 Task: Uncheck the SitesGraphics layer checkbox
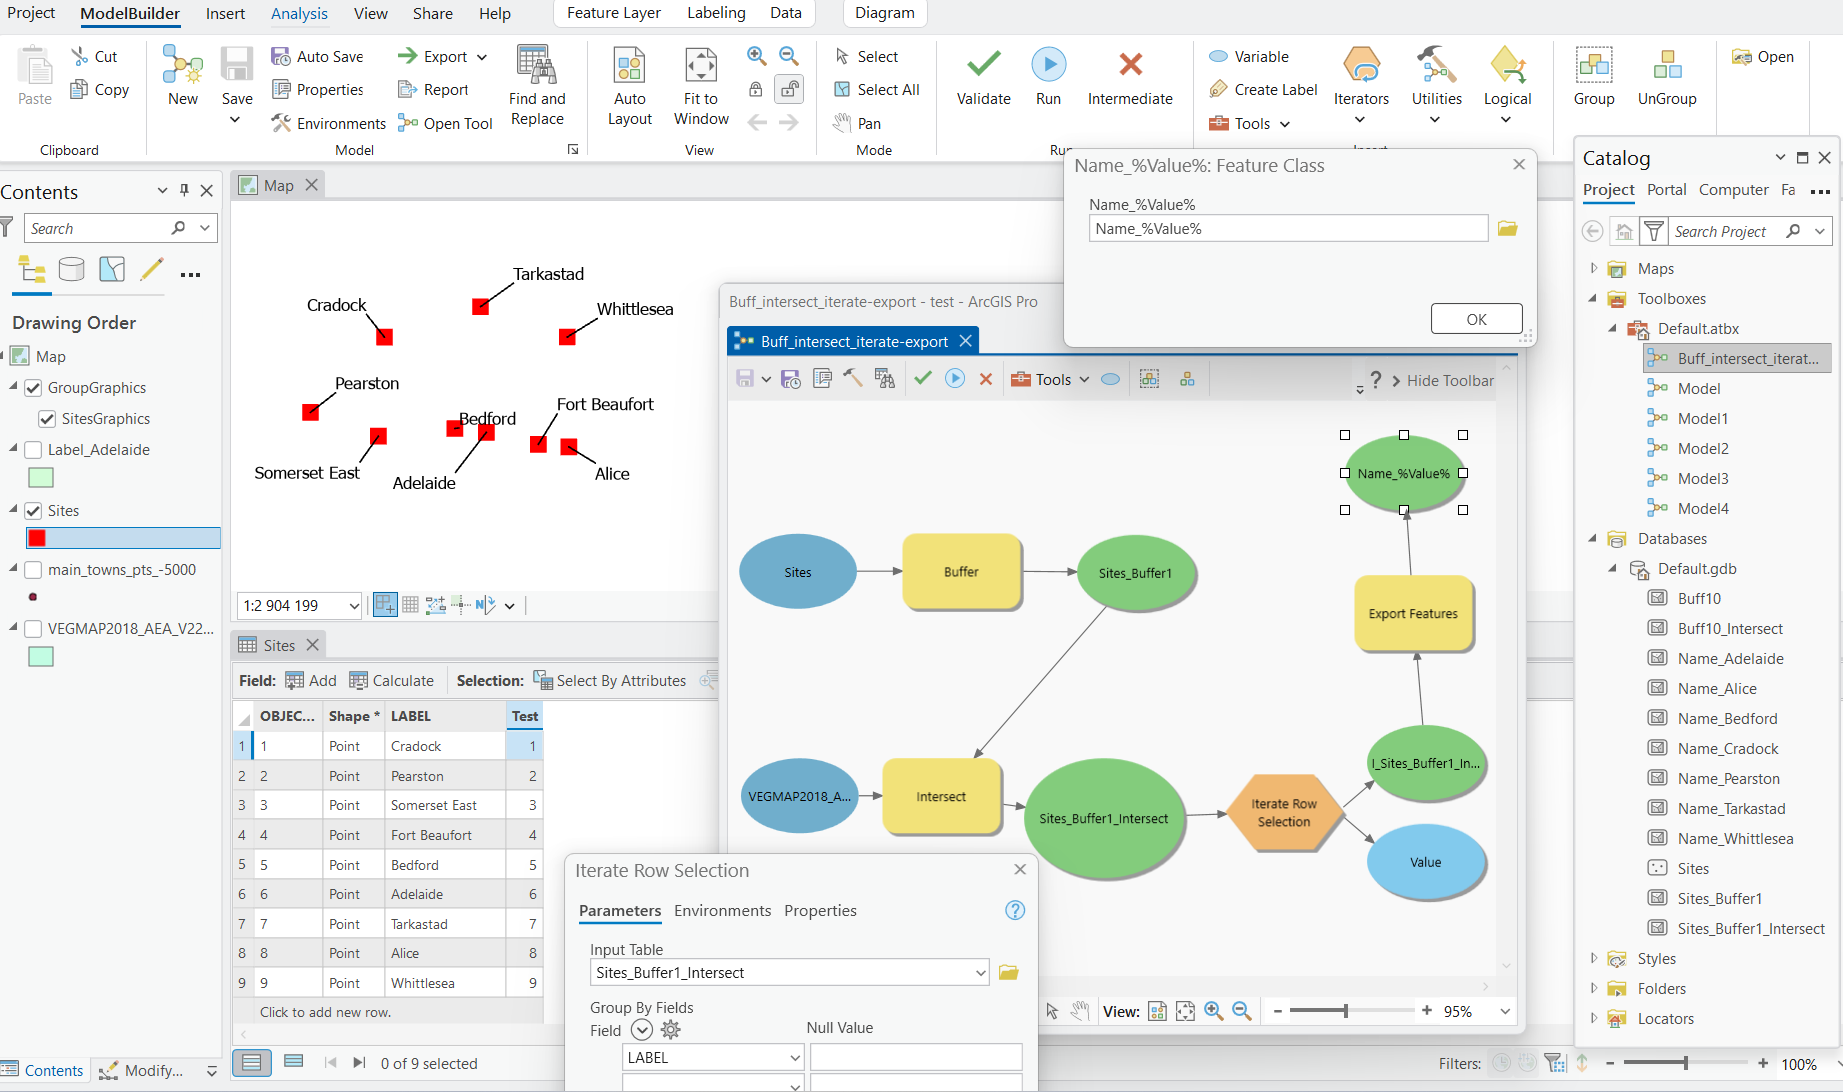coord(47,418)
